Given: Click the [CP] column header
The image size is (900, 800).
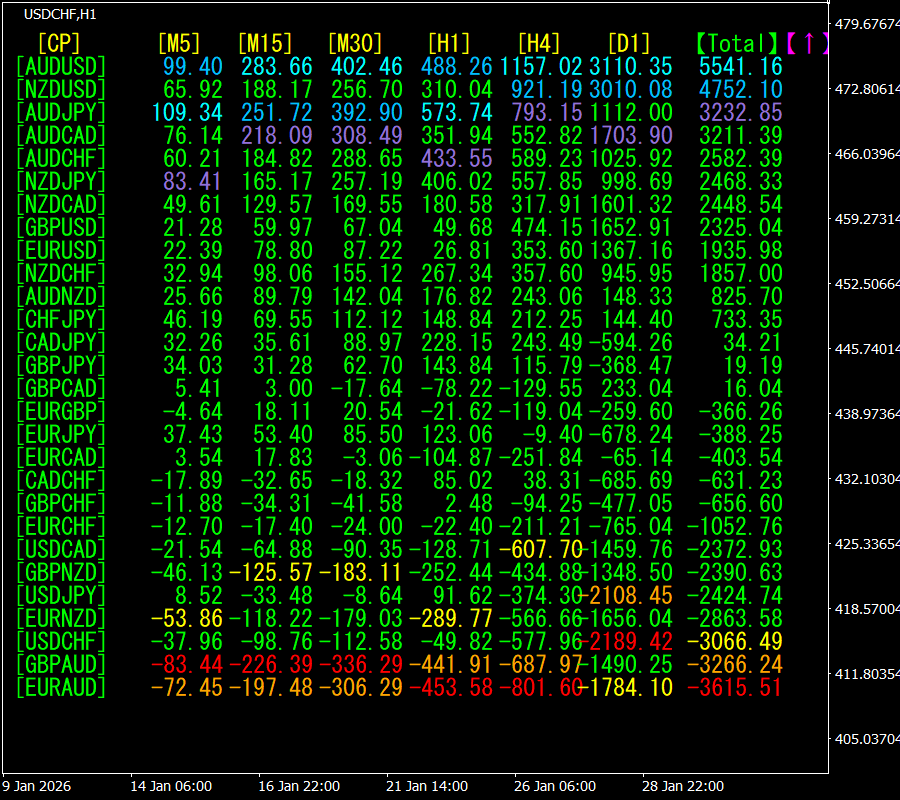Looking at the screenshot, I should coord(59,43).
